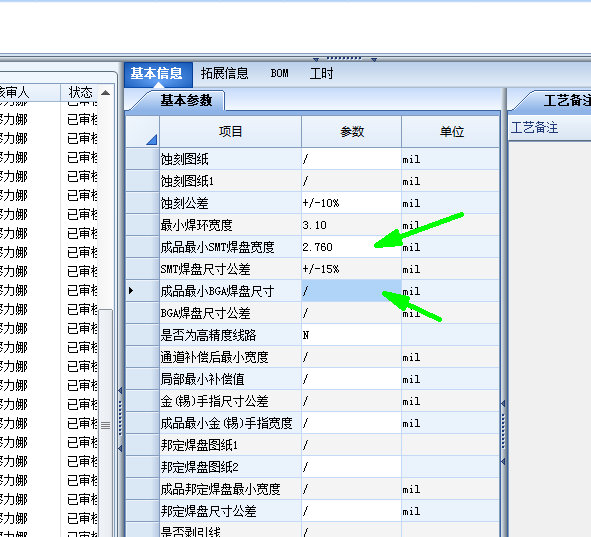This screenshot has width=591, height=537.
Task: Select the SMT焊盘尺寸公差 row label
Action: pos(205,269)
